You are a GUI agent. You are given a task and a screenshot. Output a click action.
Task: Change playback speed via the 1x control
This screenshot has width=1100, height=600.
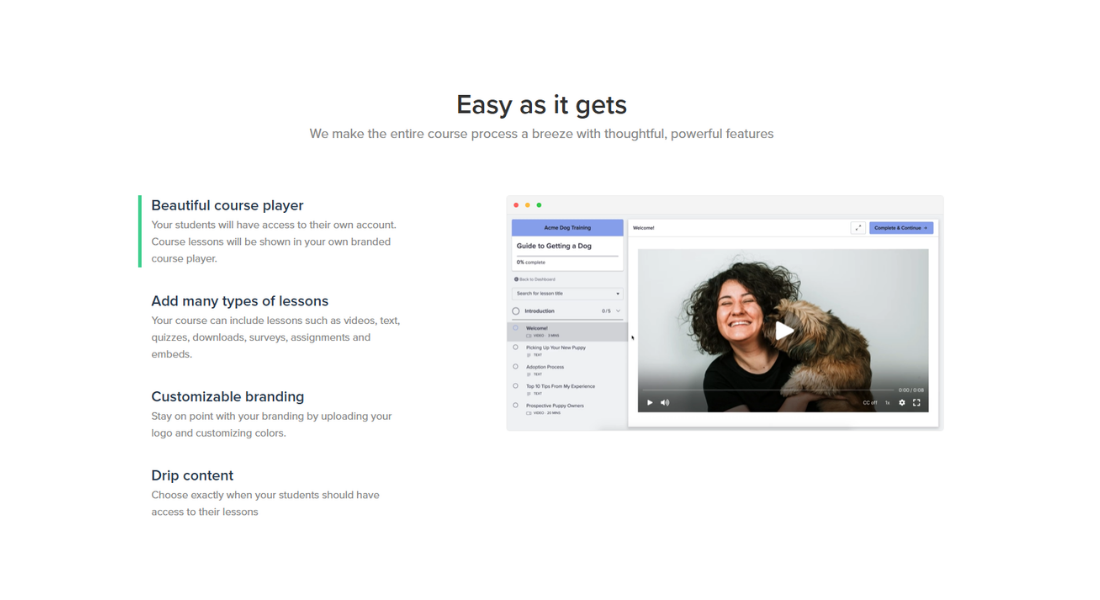pyautogui.click(x=887, y=402)
